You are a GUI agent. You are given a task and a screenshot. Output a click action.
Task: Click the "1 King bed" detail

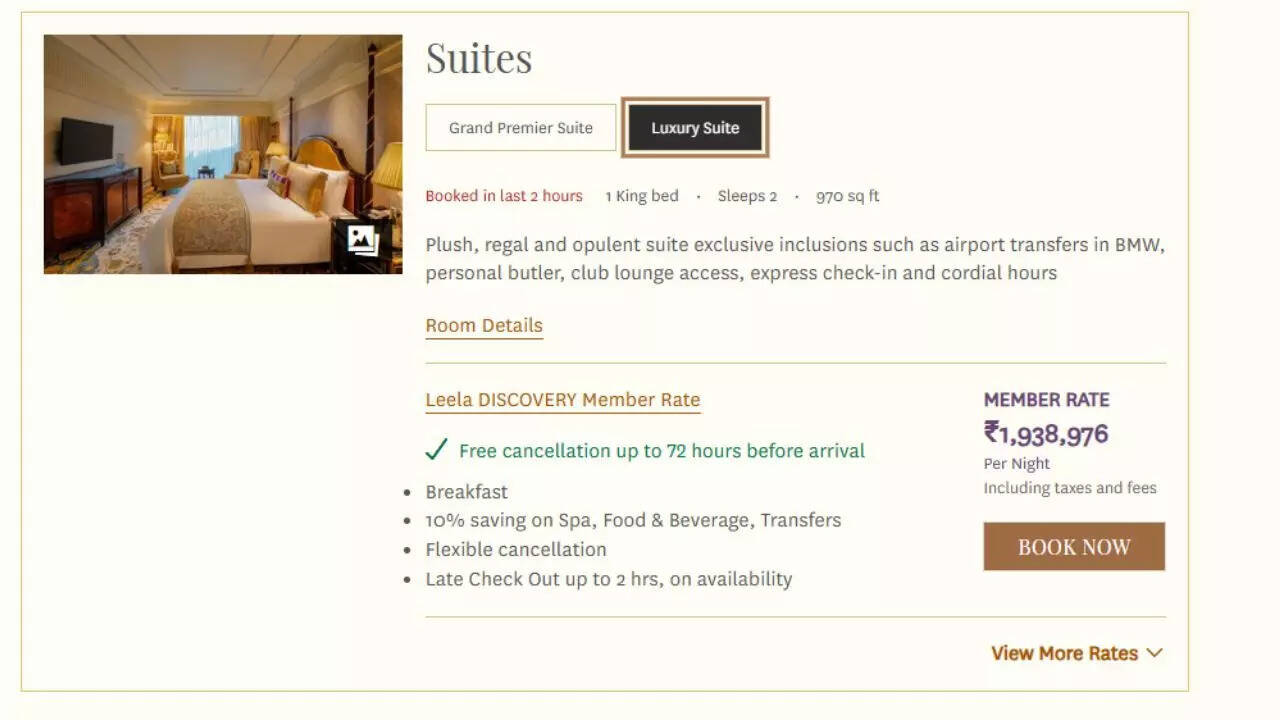tap(641, 196)
